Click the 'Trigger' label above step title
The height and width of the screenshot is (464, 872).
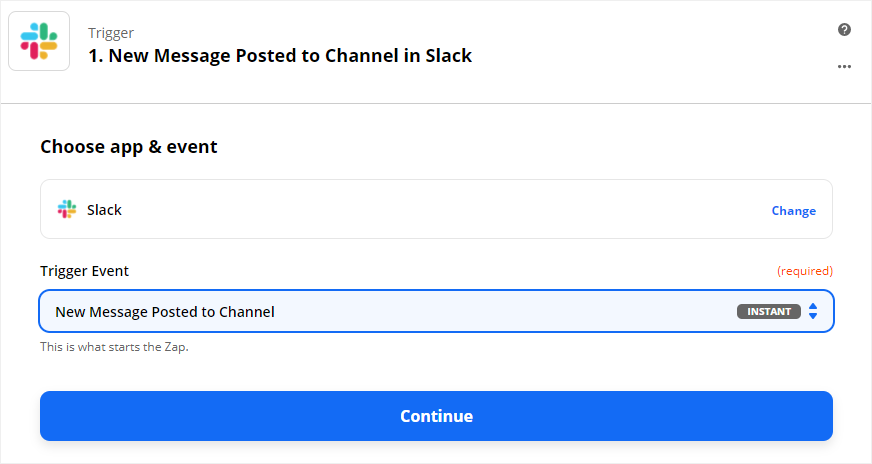pos(111,33)
